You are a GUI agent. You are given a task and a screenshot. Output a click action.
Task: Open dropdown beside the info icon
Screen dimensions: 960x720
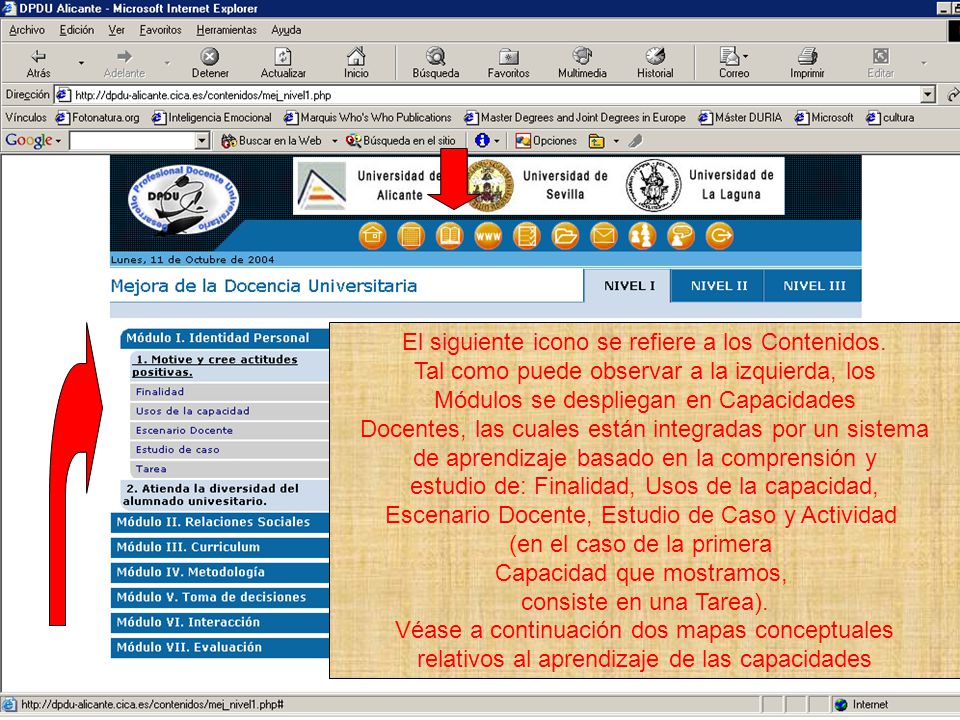(497, 141)
